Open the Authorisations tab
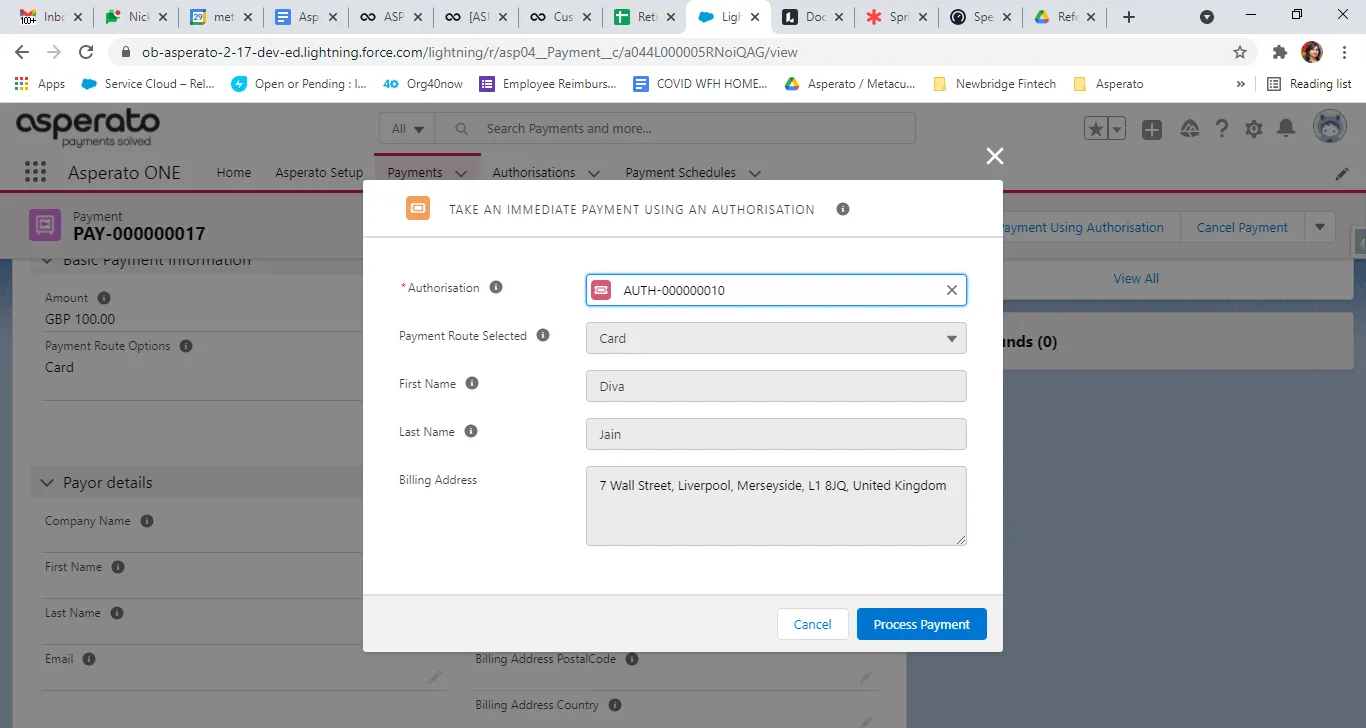The width and height of the screenshot is (1366, 728). coord(534,172)
